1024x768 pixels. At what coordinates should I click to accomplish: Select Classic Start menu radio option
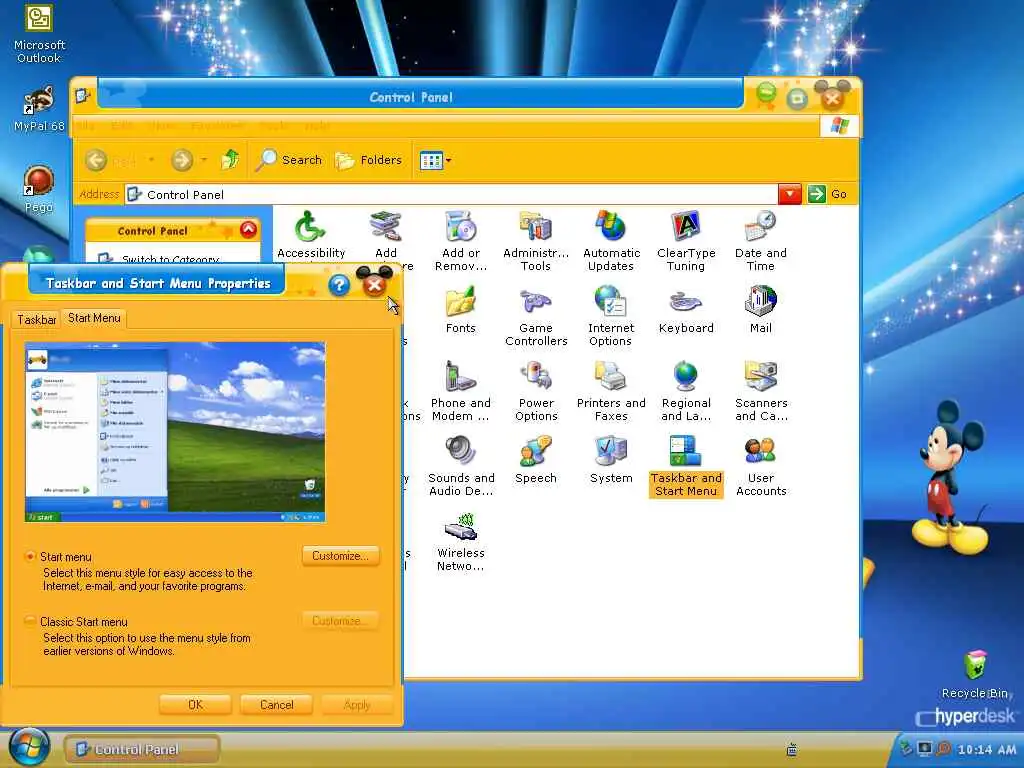coord(29,621)
